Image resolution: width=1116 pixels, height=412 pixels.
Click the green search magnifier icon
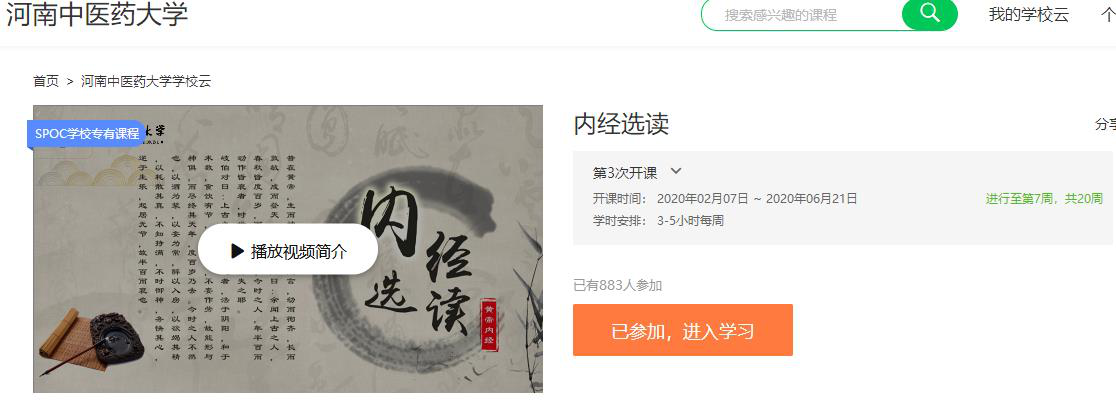[930, 14]
